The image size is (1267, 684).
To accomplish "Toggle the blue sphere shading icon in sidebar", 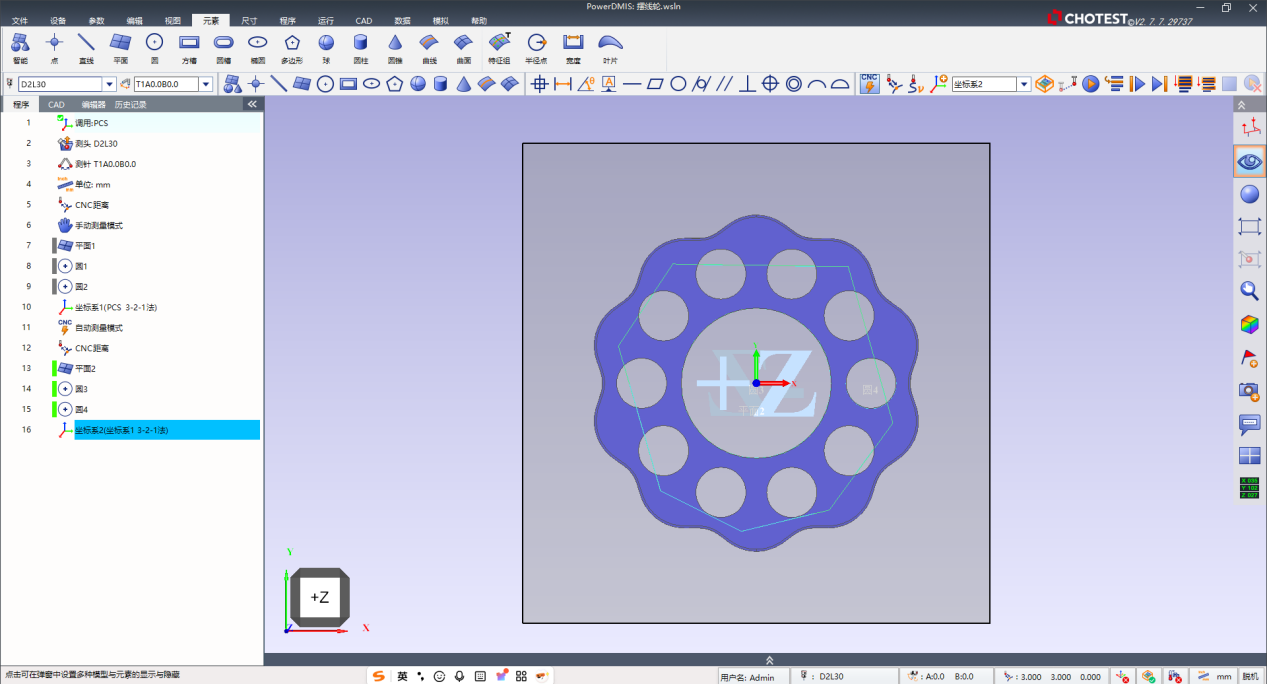I will pos(1249,194).
